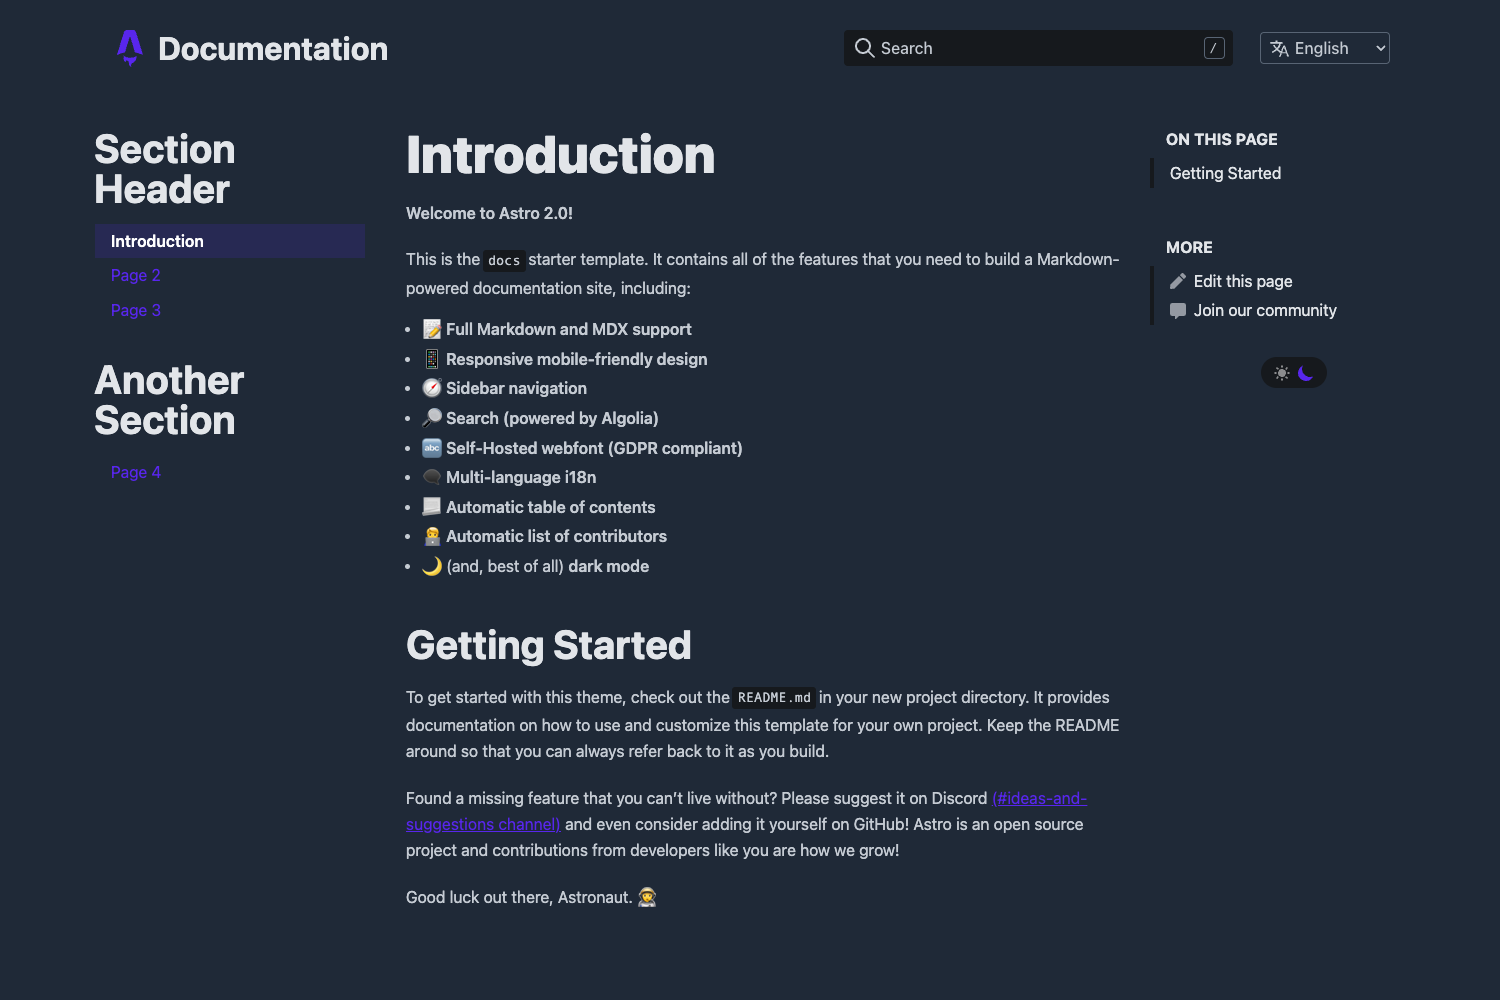Screen dimensions: 1500x1000
Task: Navigate to Page 3 in the sidebar
Action: 135,310
